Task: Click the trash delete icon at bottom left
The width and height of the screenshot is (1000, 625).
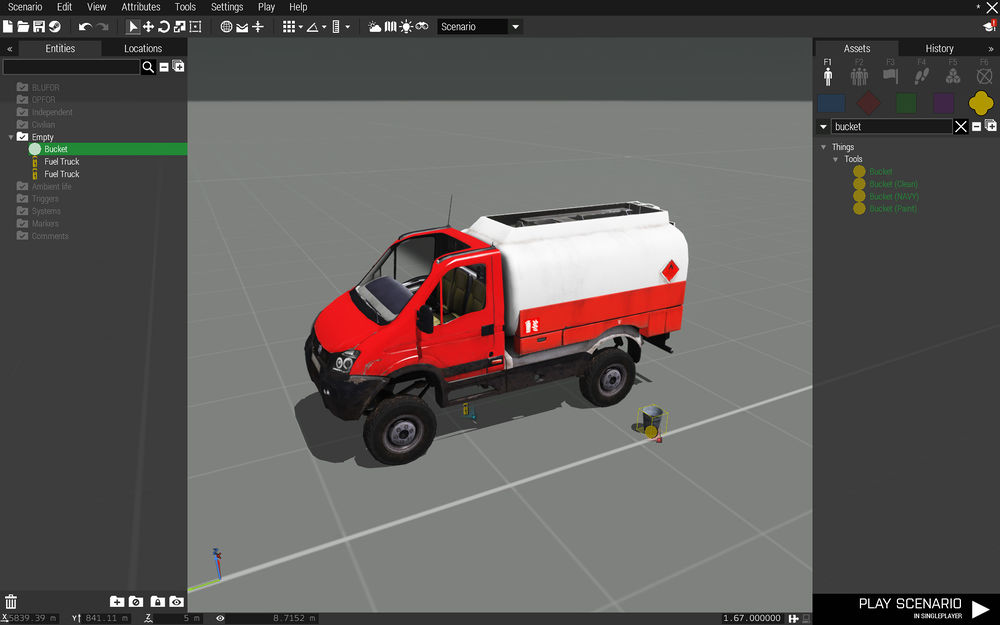Action: pos(10,601)
